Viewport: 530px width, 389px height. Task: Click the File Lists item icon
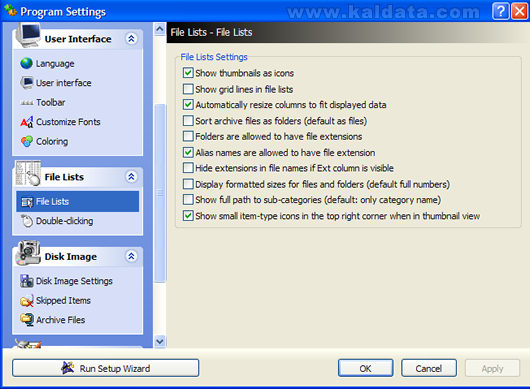(27, 202)
